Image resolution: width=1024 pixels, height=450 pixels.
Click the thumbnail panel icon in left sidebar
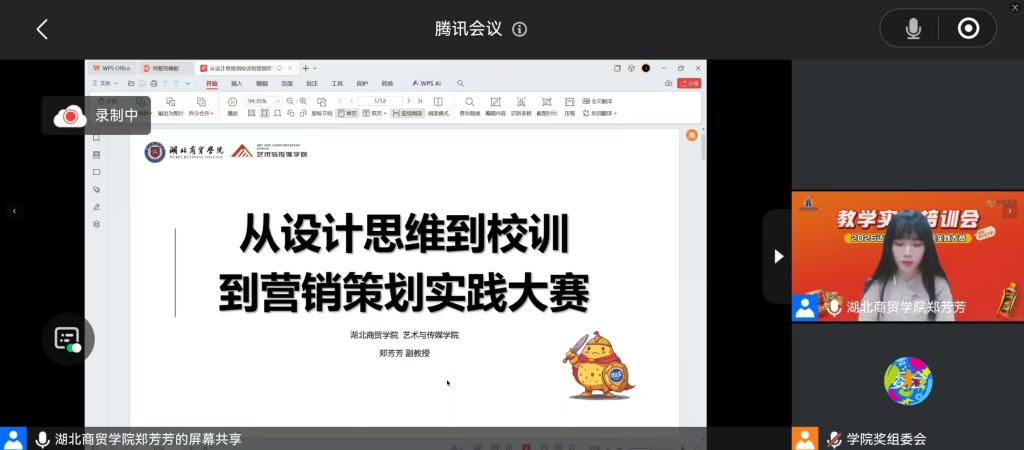click(97, 155)
